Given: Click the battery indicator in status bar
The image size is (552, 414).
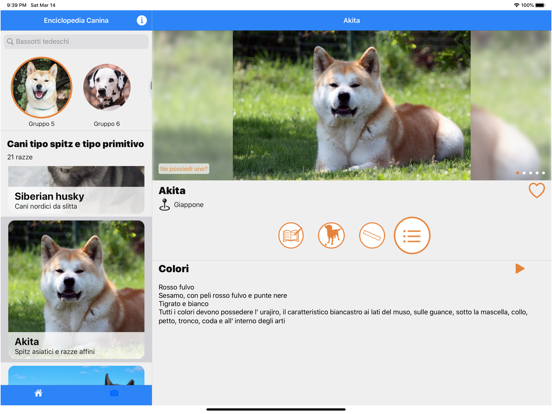Looking at the screenshot, I should (x=540, y=5).
